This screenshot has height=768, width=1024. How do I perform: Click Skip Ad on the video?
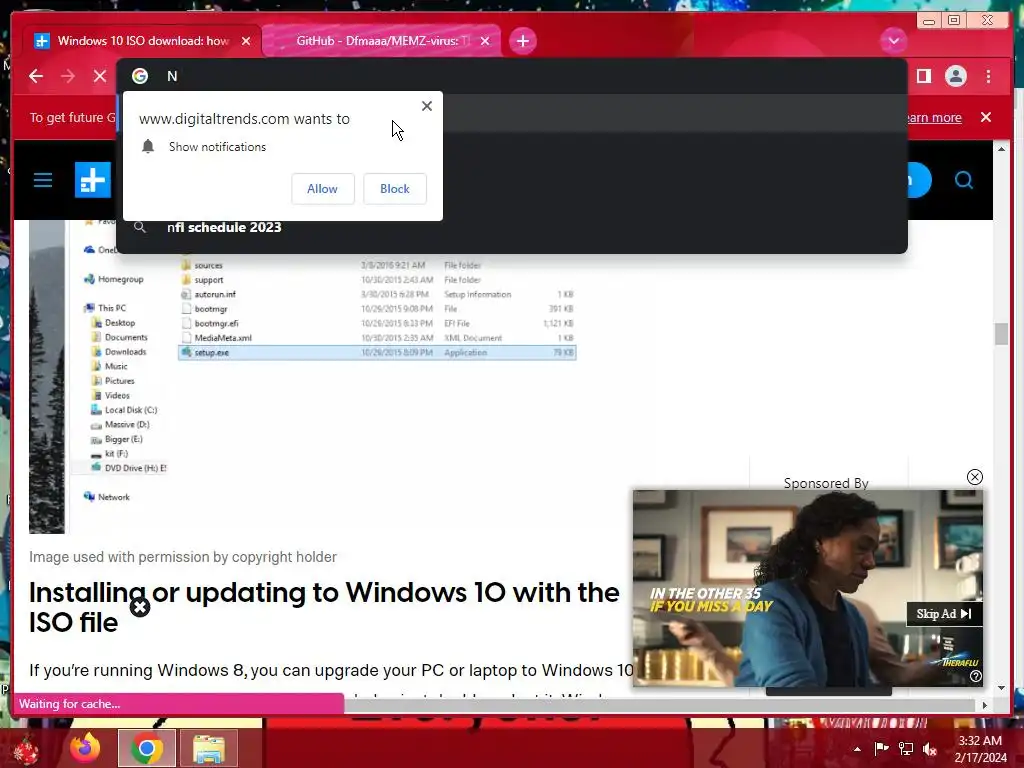[944, 614]
